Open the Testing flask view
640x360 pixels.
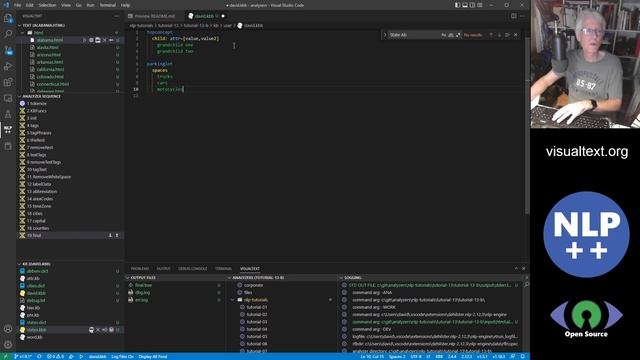tap(8, 114)
